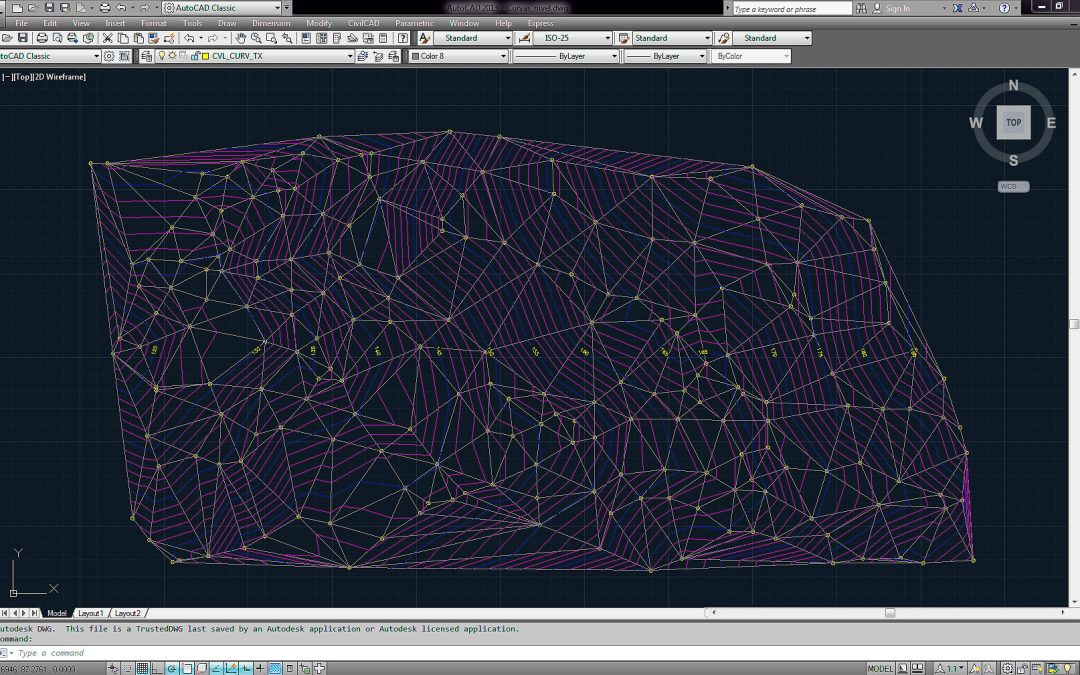Screen dimensions: 1080x675
Task: Toggle the MODEL space status button
Action: 881,668
